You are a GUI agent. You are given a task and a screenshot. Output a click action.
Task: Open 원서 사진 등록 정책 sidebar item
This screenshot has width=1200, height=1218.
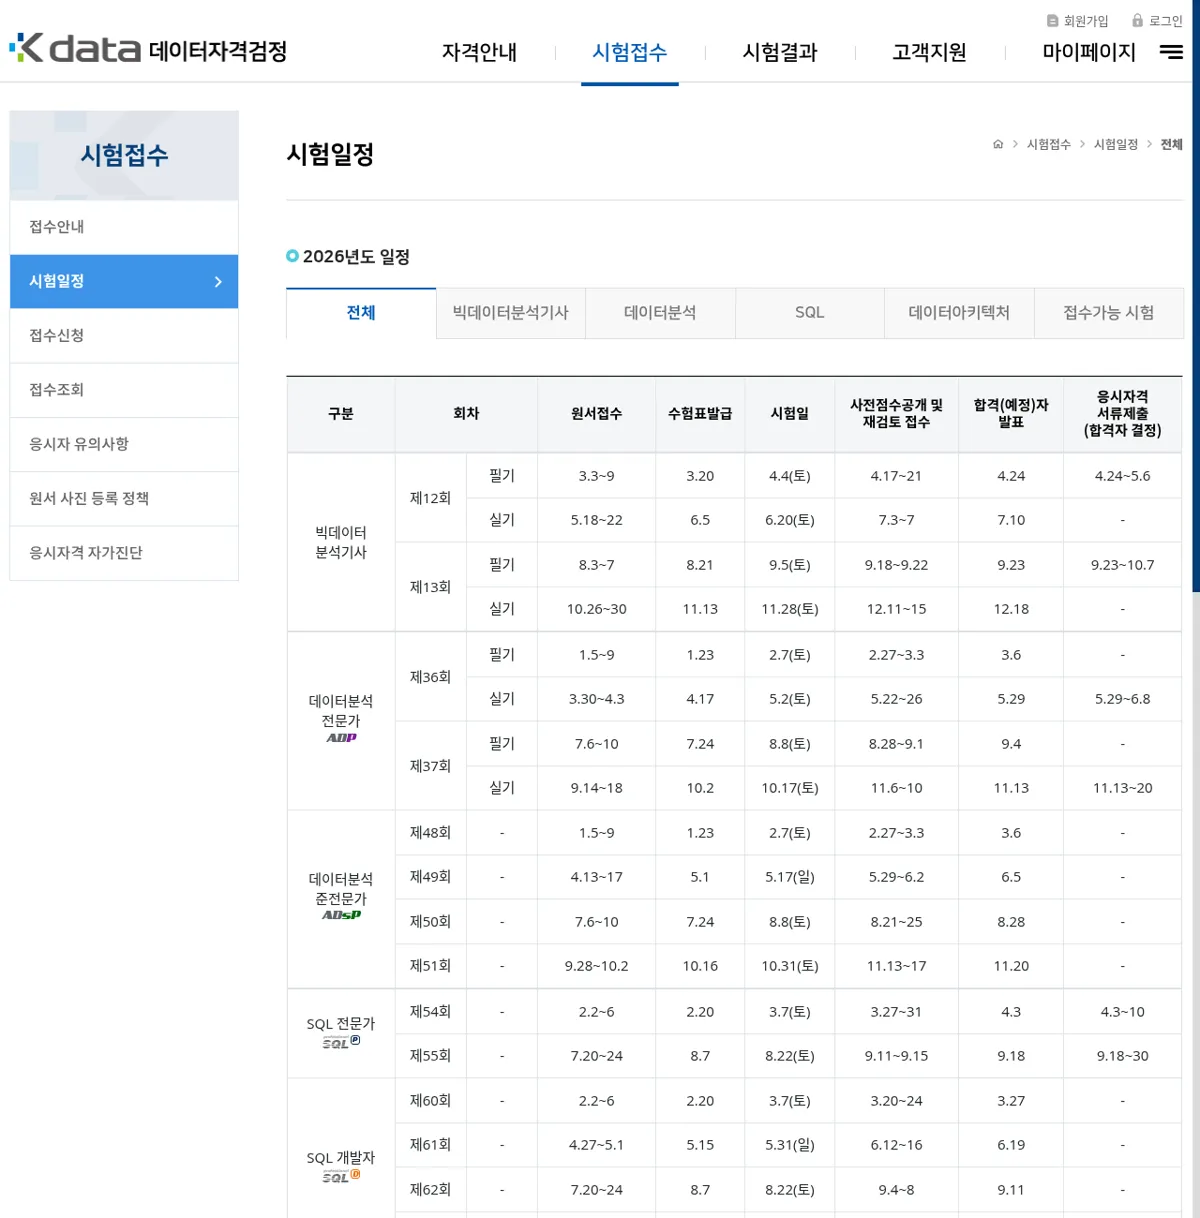pyautogui.click(x=124, y=499)
